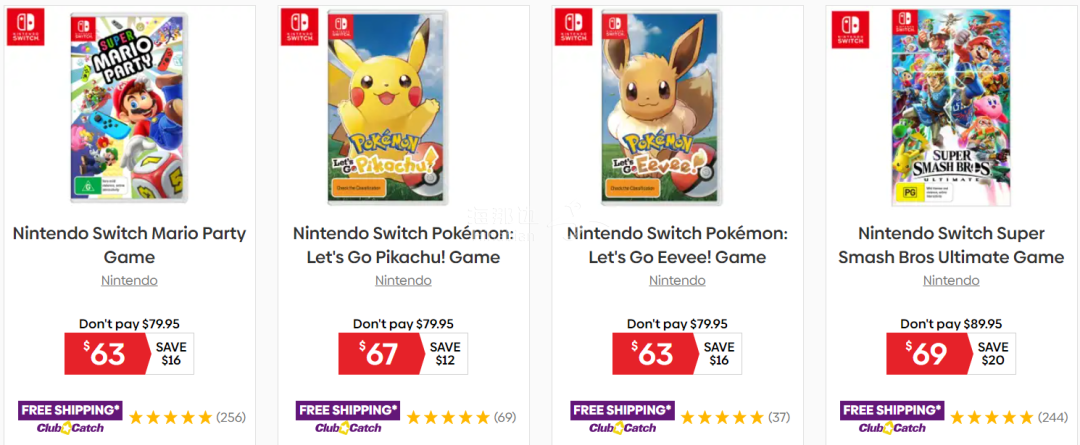
Task: Open Nintendo Switch Mario Party Game title link
Action: pyautogui.click(x=129, y=245)
